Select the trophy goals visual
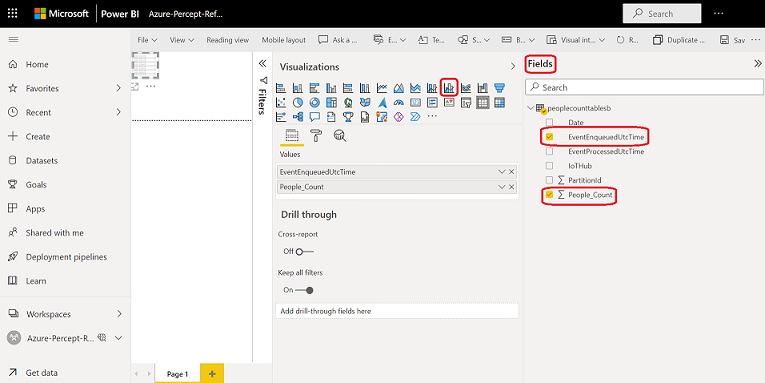 click(x=348, y=117)
